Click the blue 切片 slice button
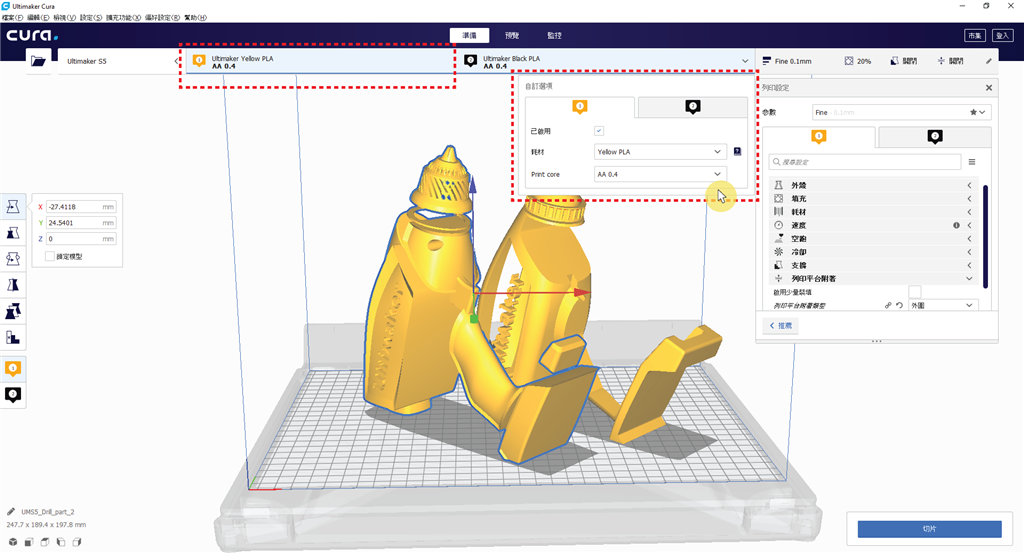Image resolution: width=1024 pixels, height=553 pixels. (x=929, y=527)
